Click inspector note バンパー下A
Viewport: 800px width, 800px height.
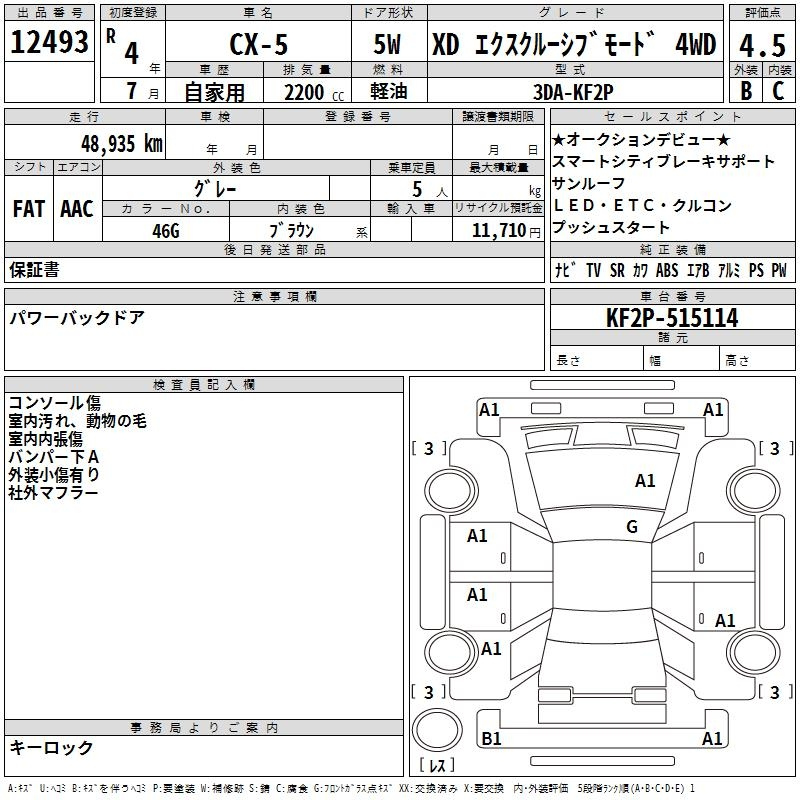click(x=54, y=457)
